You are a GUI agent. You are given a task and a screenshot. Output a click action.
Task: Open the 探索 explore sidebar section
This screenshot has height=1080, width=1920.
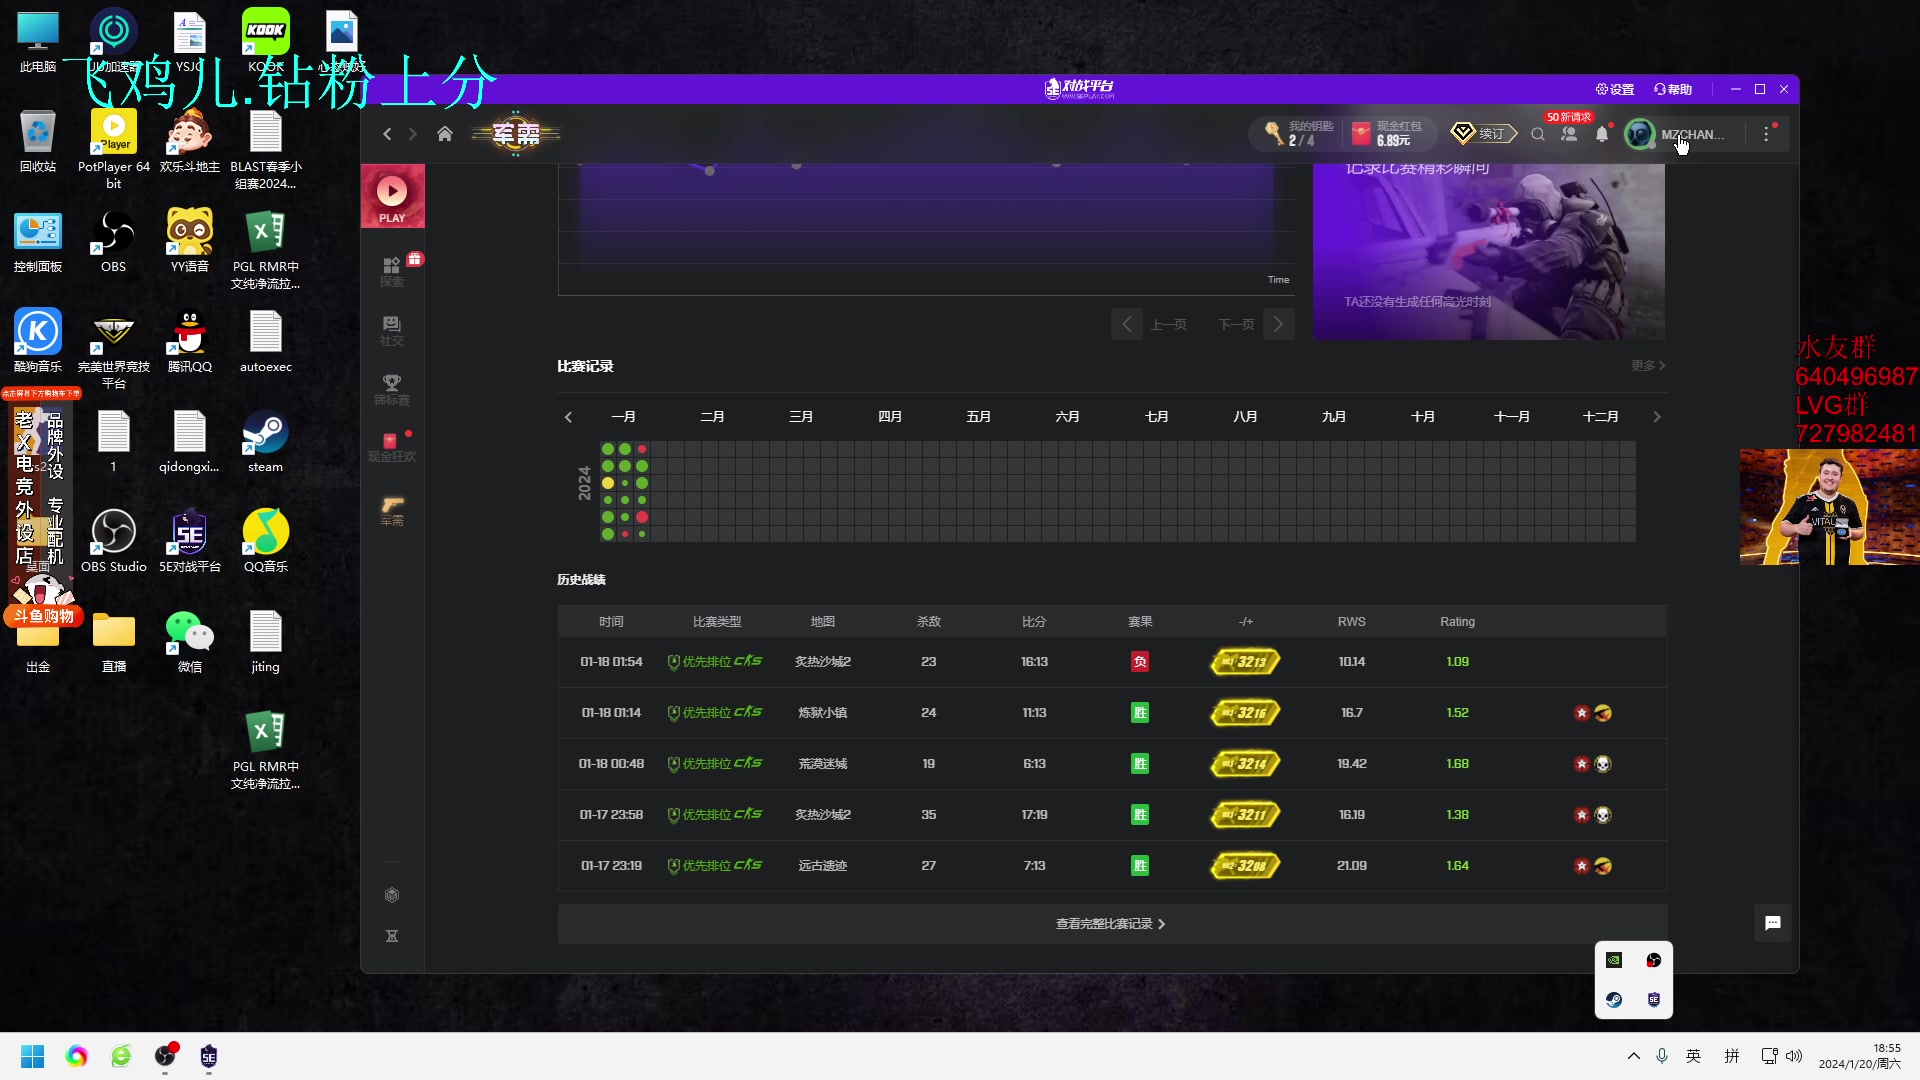[392, 271]
